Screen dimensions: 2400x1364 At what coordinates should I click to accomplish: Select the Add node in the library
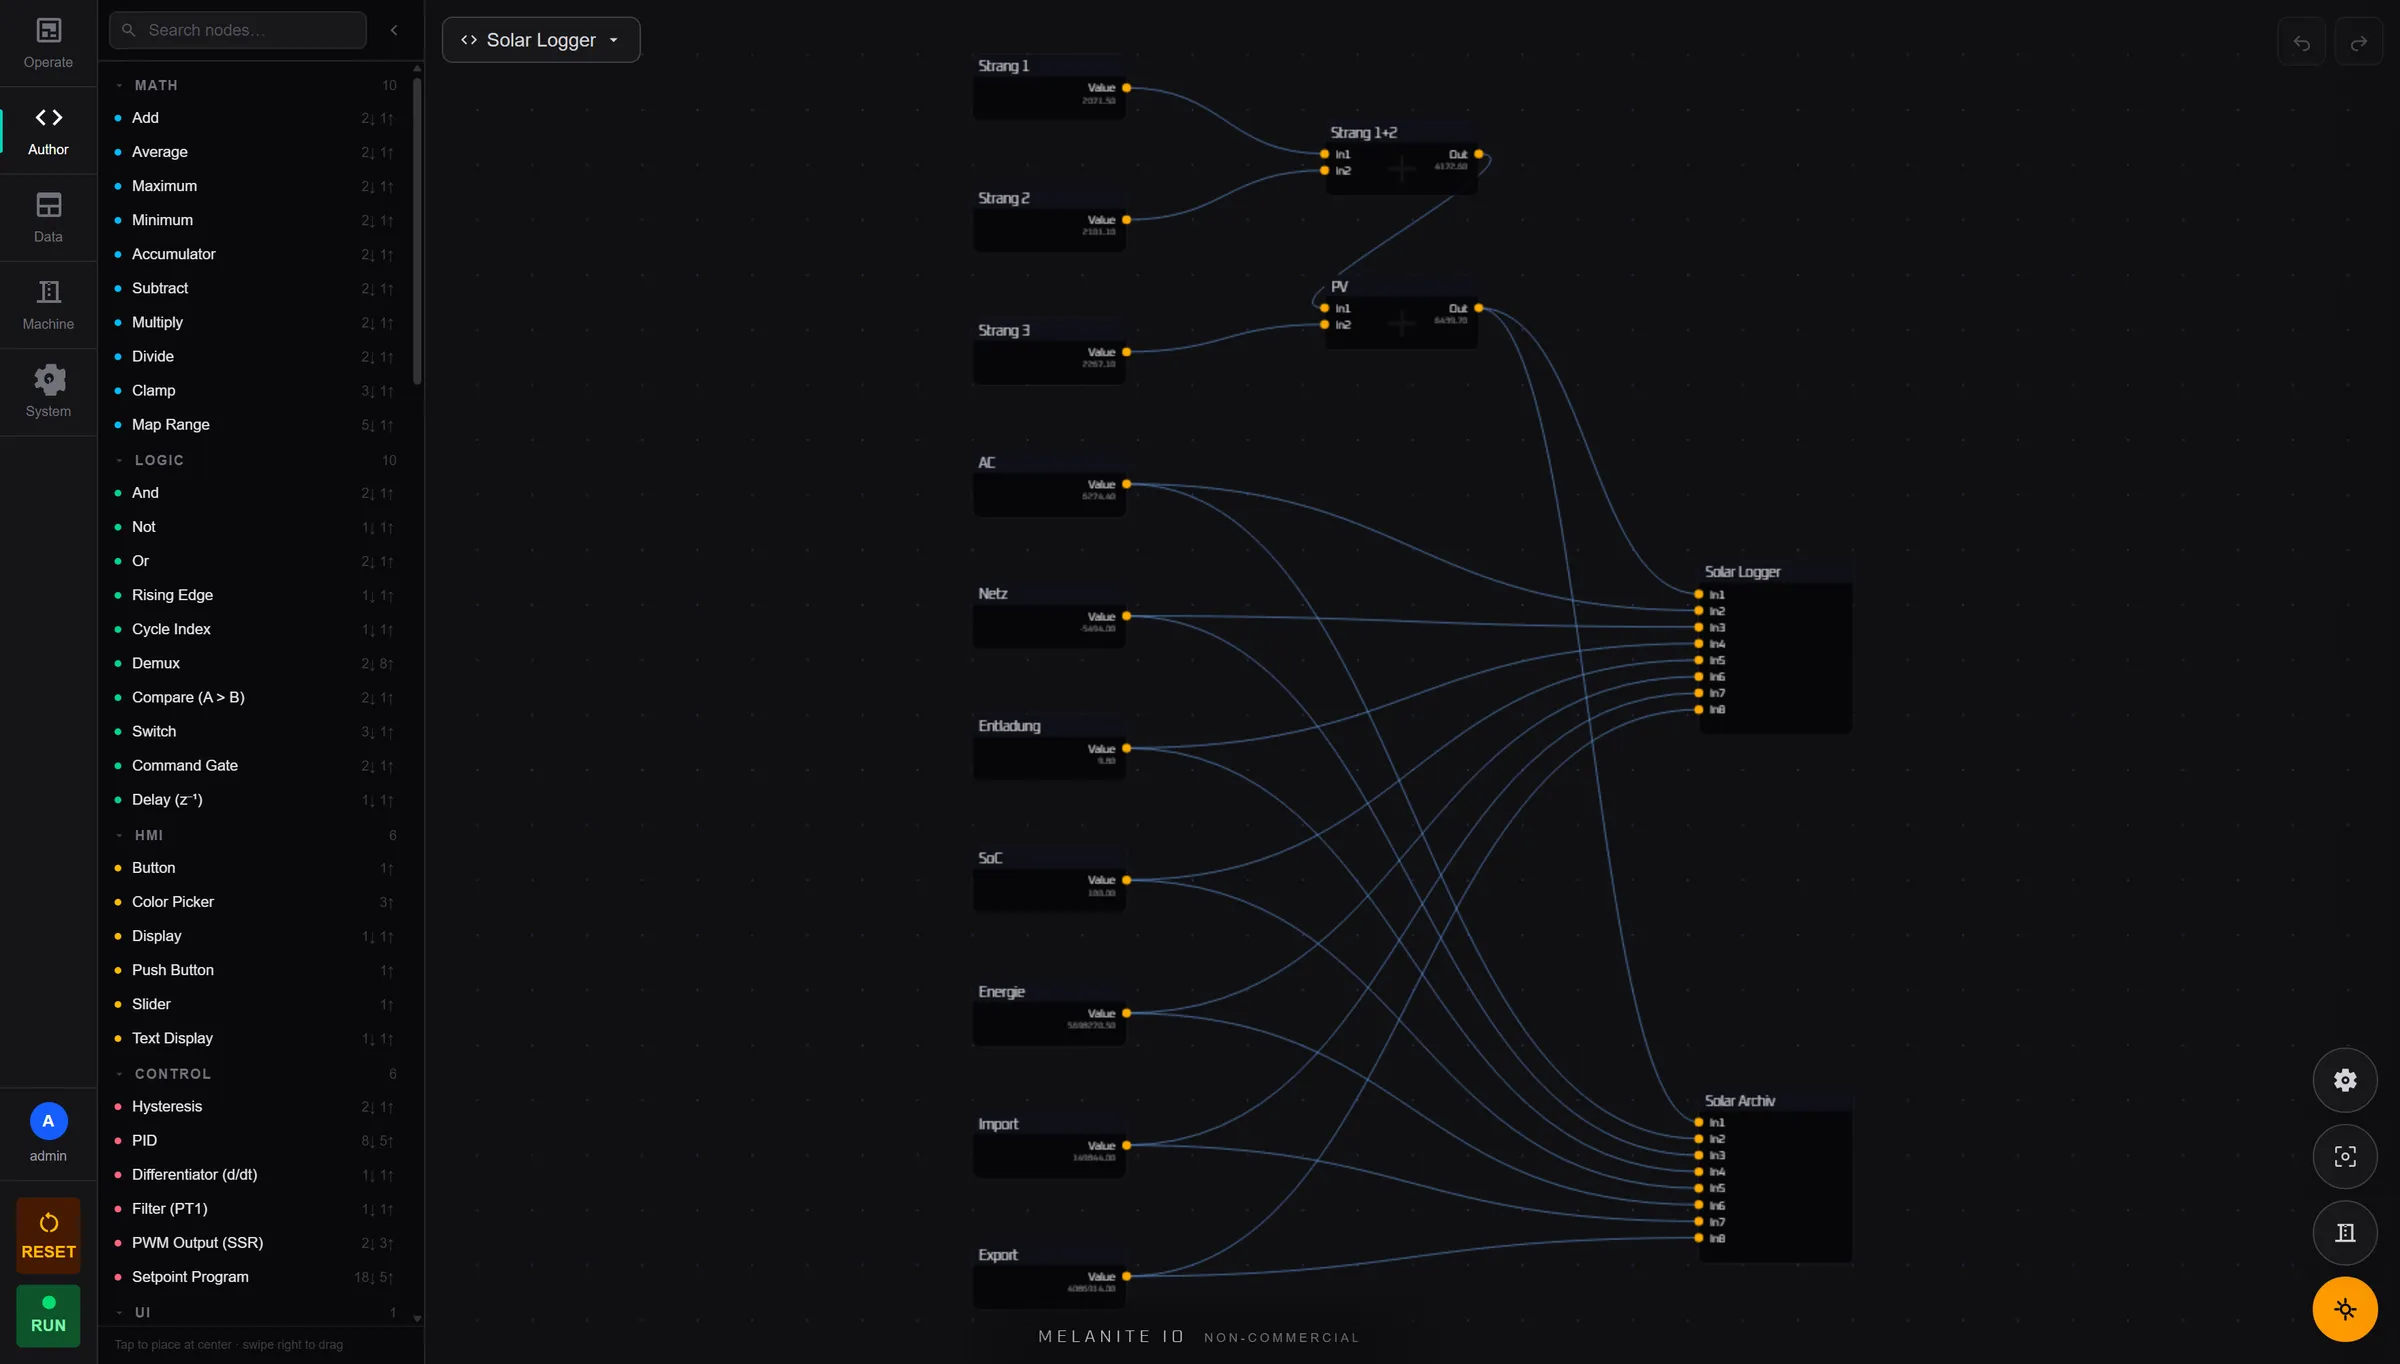pos(255,118)
